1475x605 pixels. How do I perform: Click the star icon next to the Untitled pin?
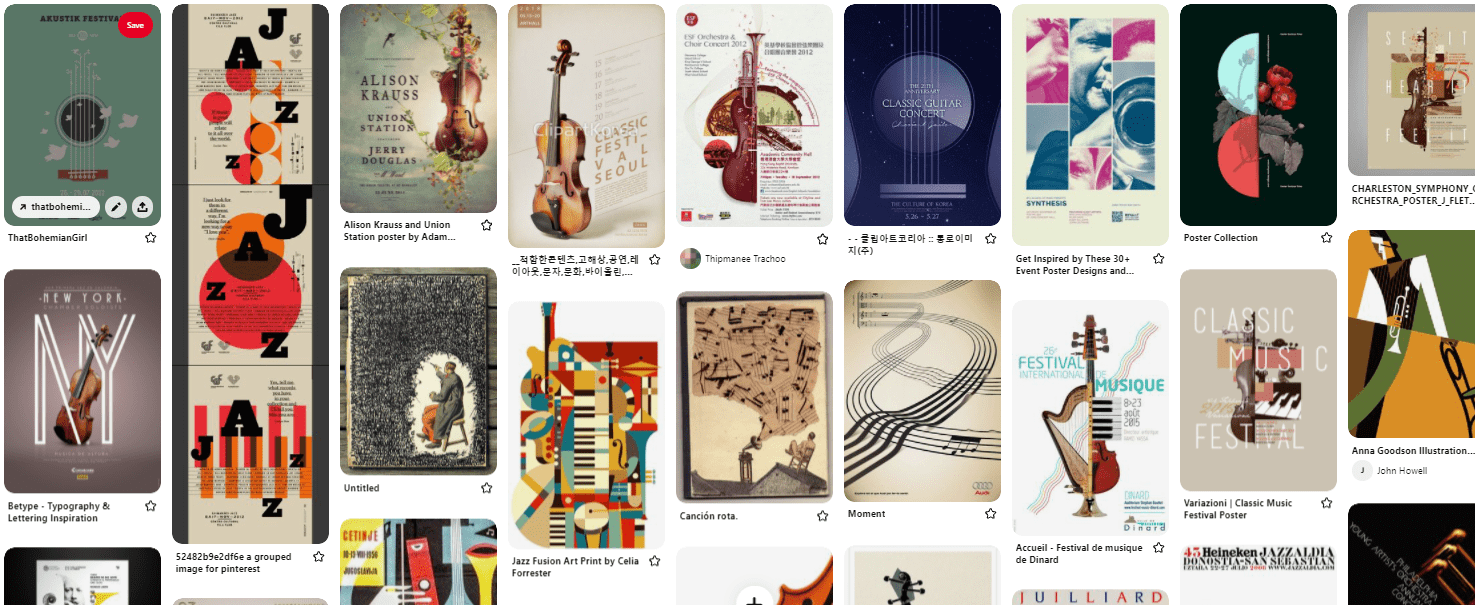click(486, 488)
